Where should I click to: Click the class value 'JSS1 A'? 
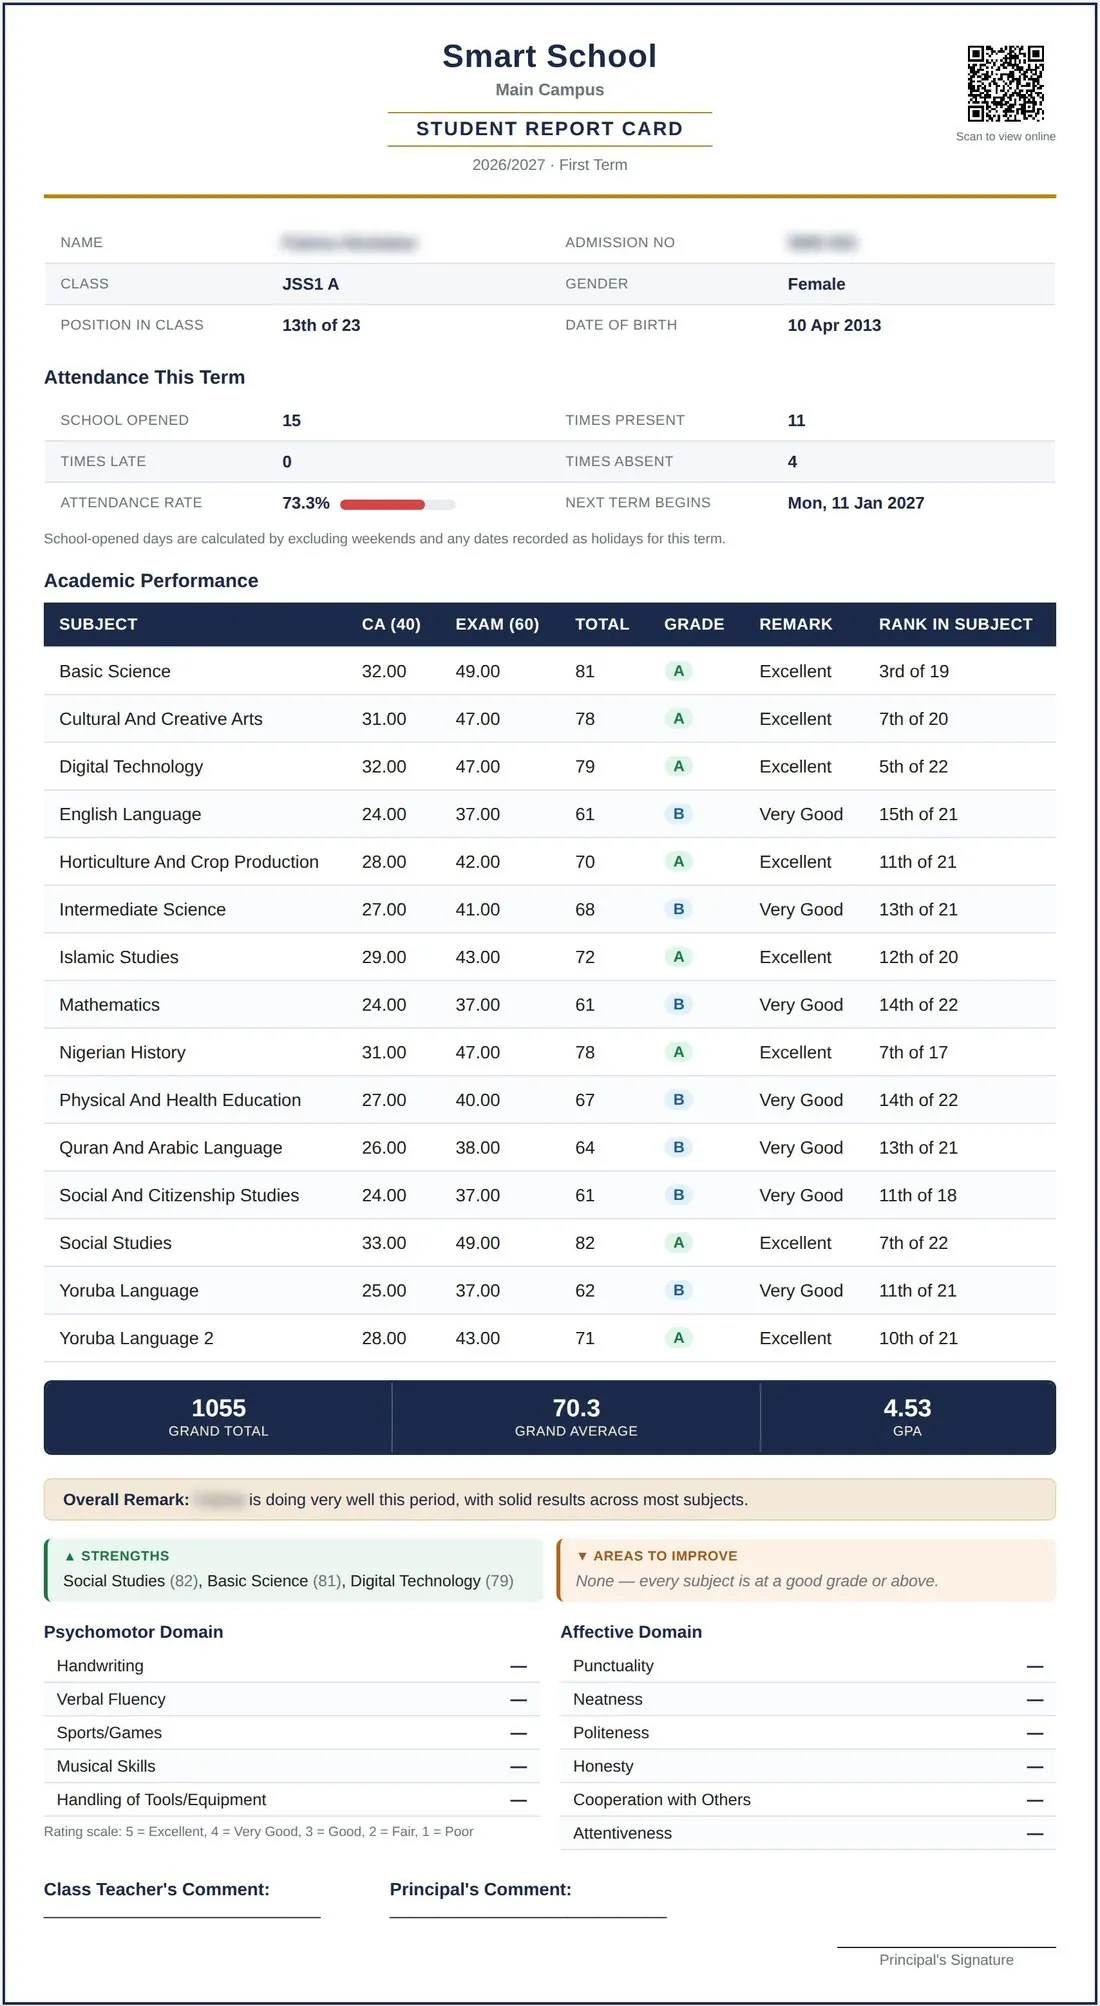(311, 284)
